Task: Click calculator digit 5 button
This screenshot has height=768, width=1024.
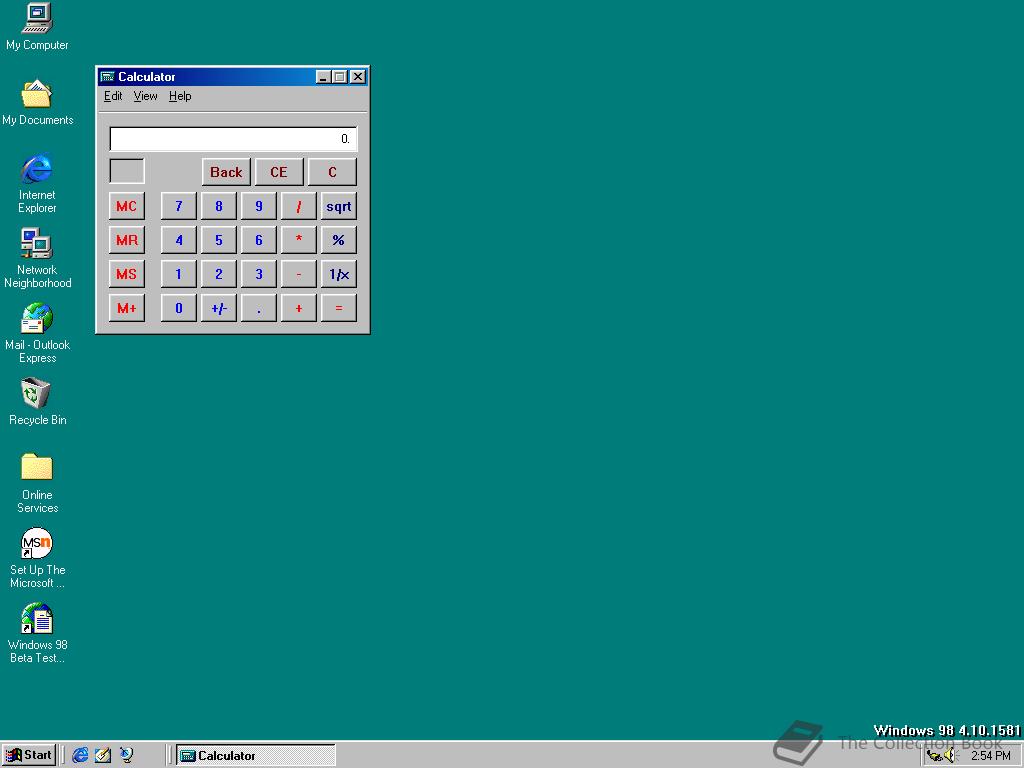Action: click(x=219, y=240)
